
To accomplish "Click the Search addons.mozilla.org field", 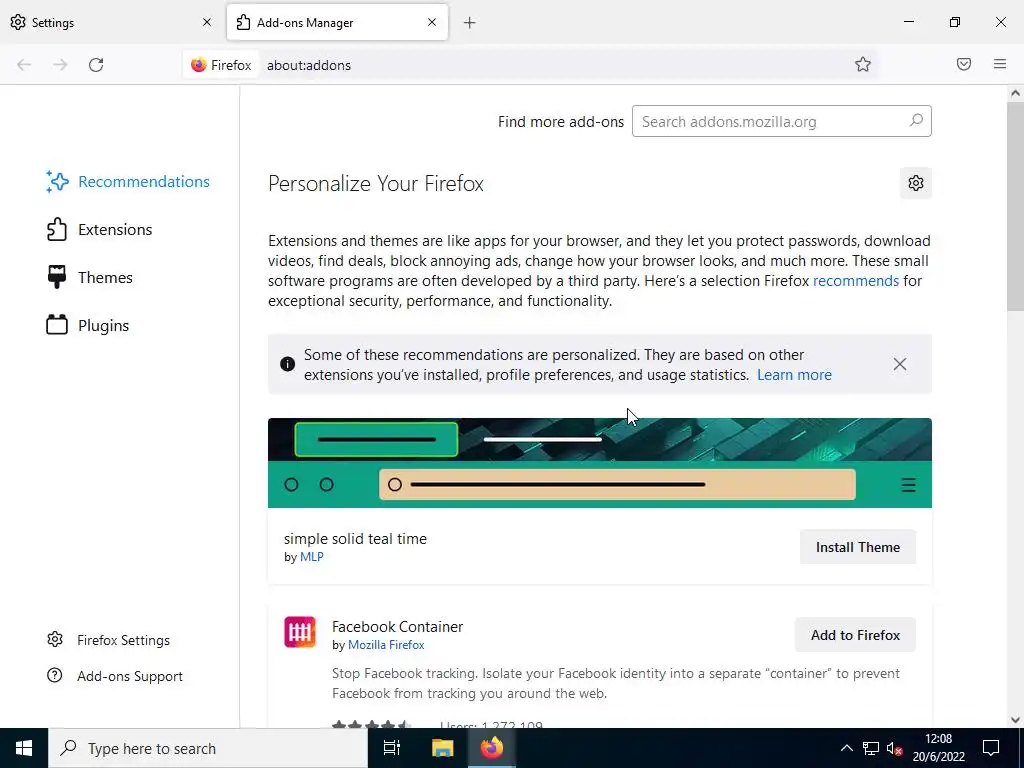I will click(781, 121).
